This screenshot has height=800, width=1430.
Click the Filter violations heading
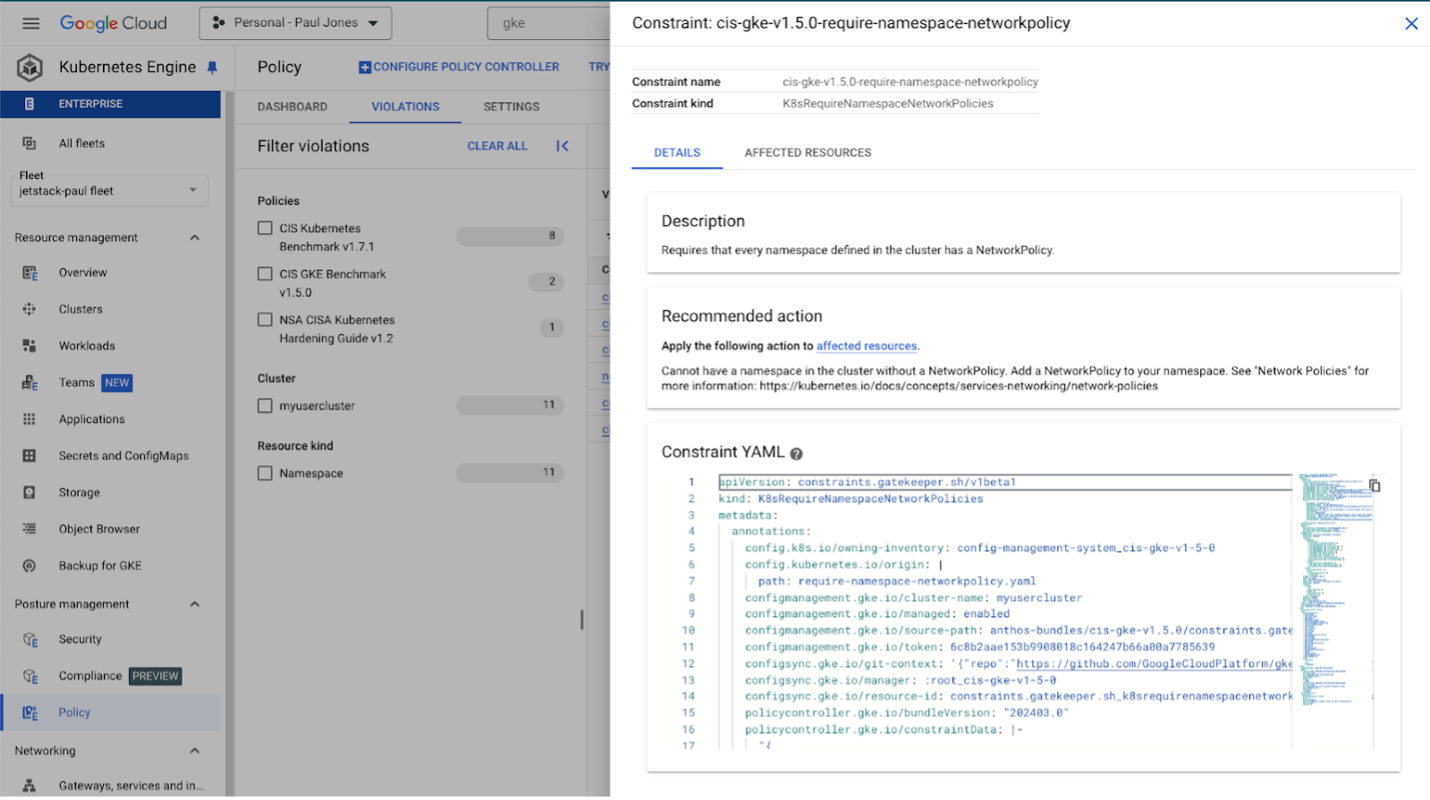coord(313,146)
